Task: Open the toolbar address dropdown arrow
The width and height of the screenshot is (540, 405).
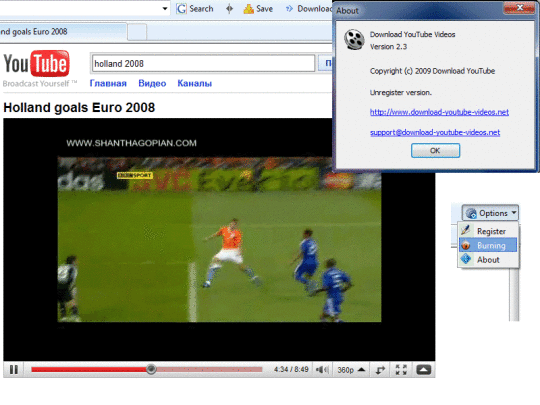Action: coord(165,9)
